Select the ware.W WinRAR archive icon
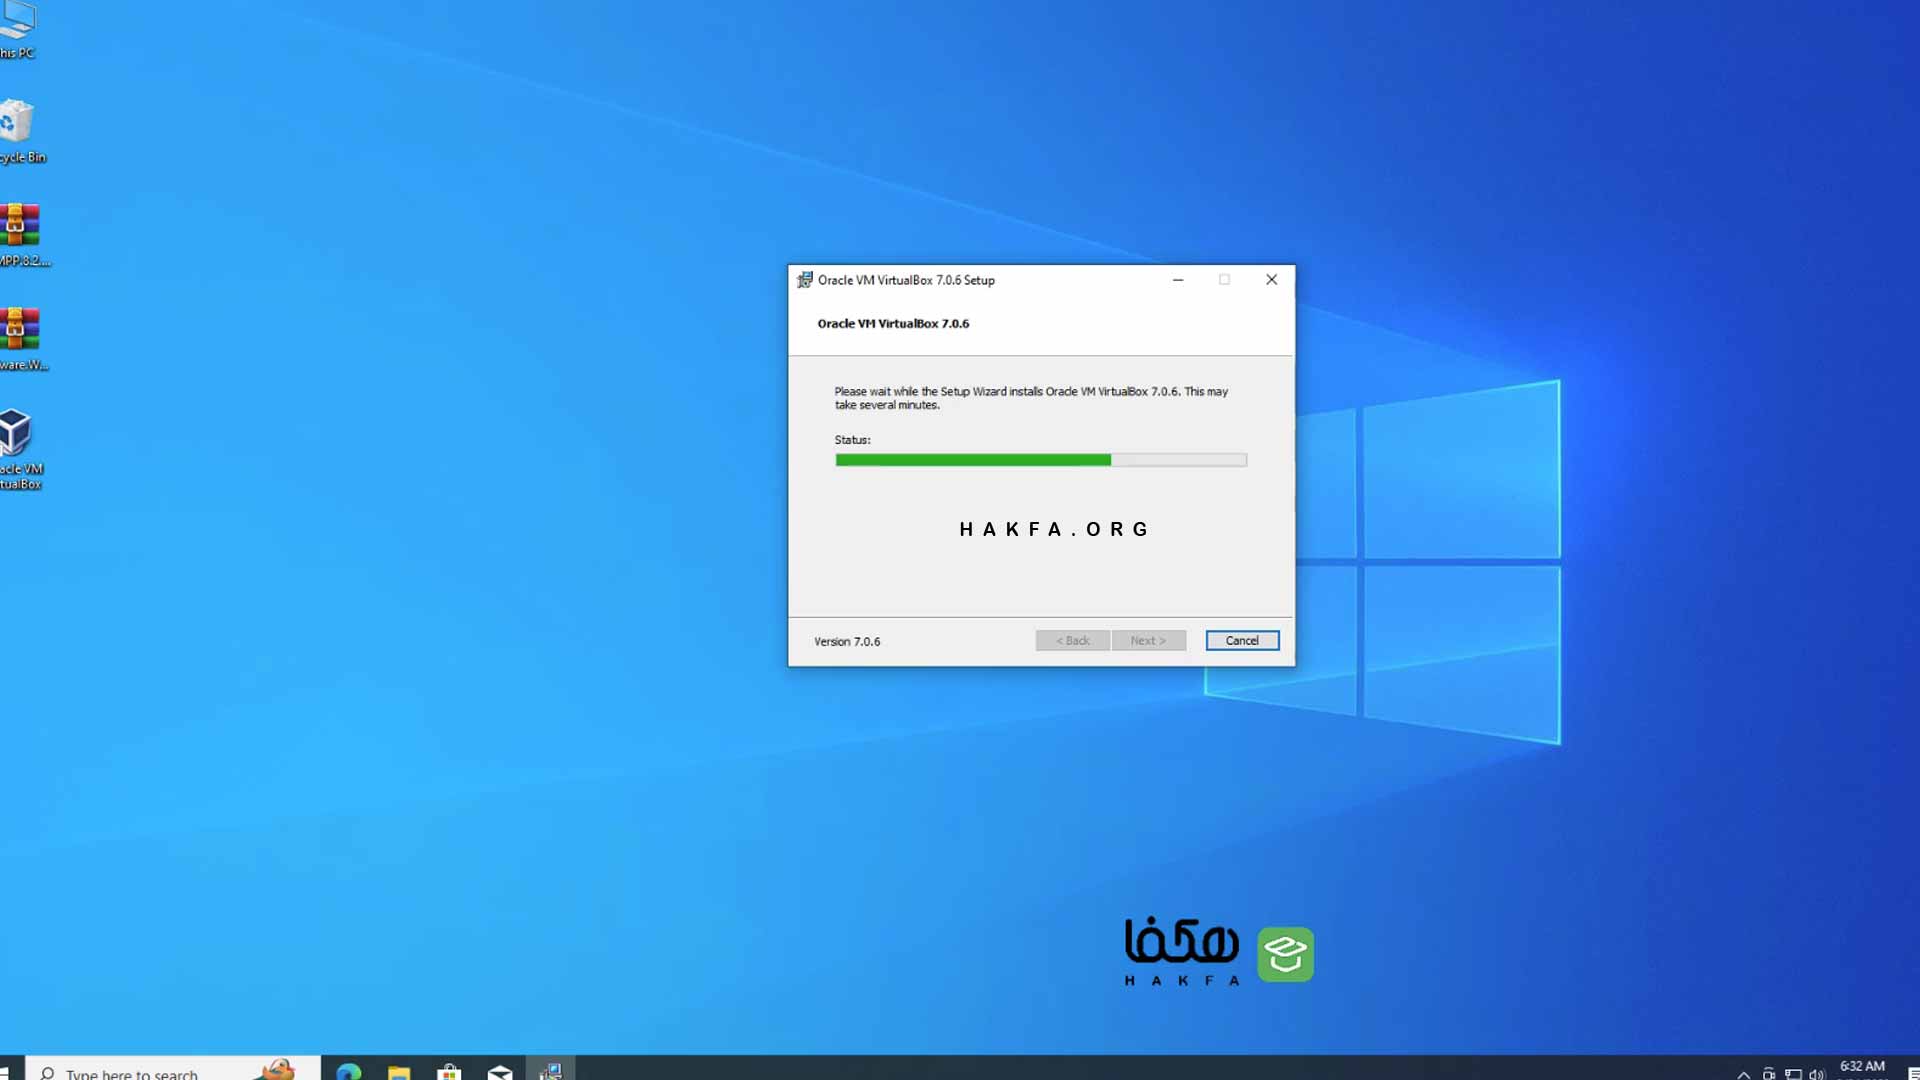 click(22, 339)
